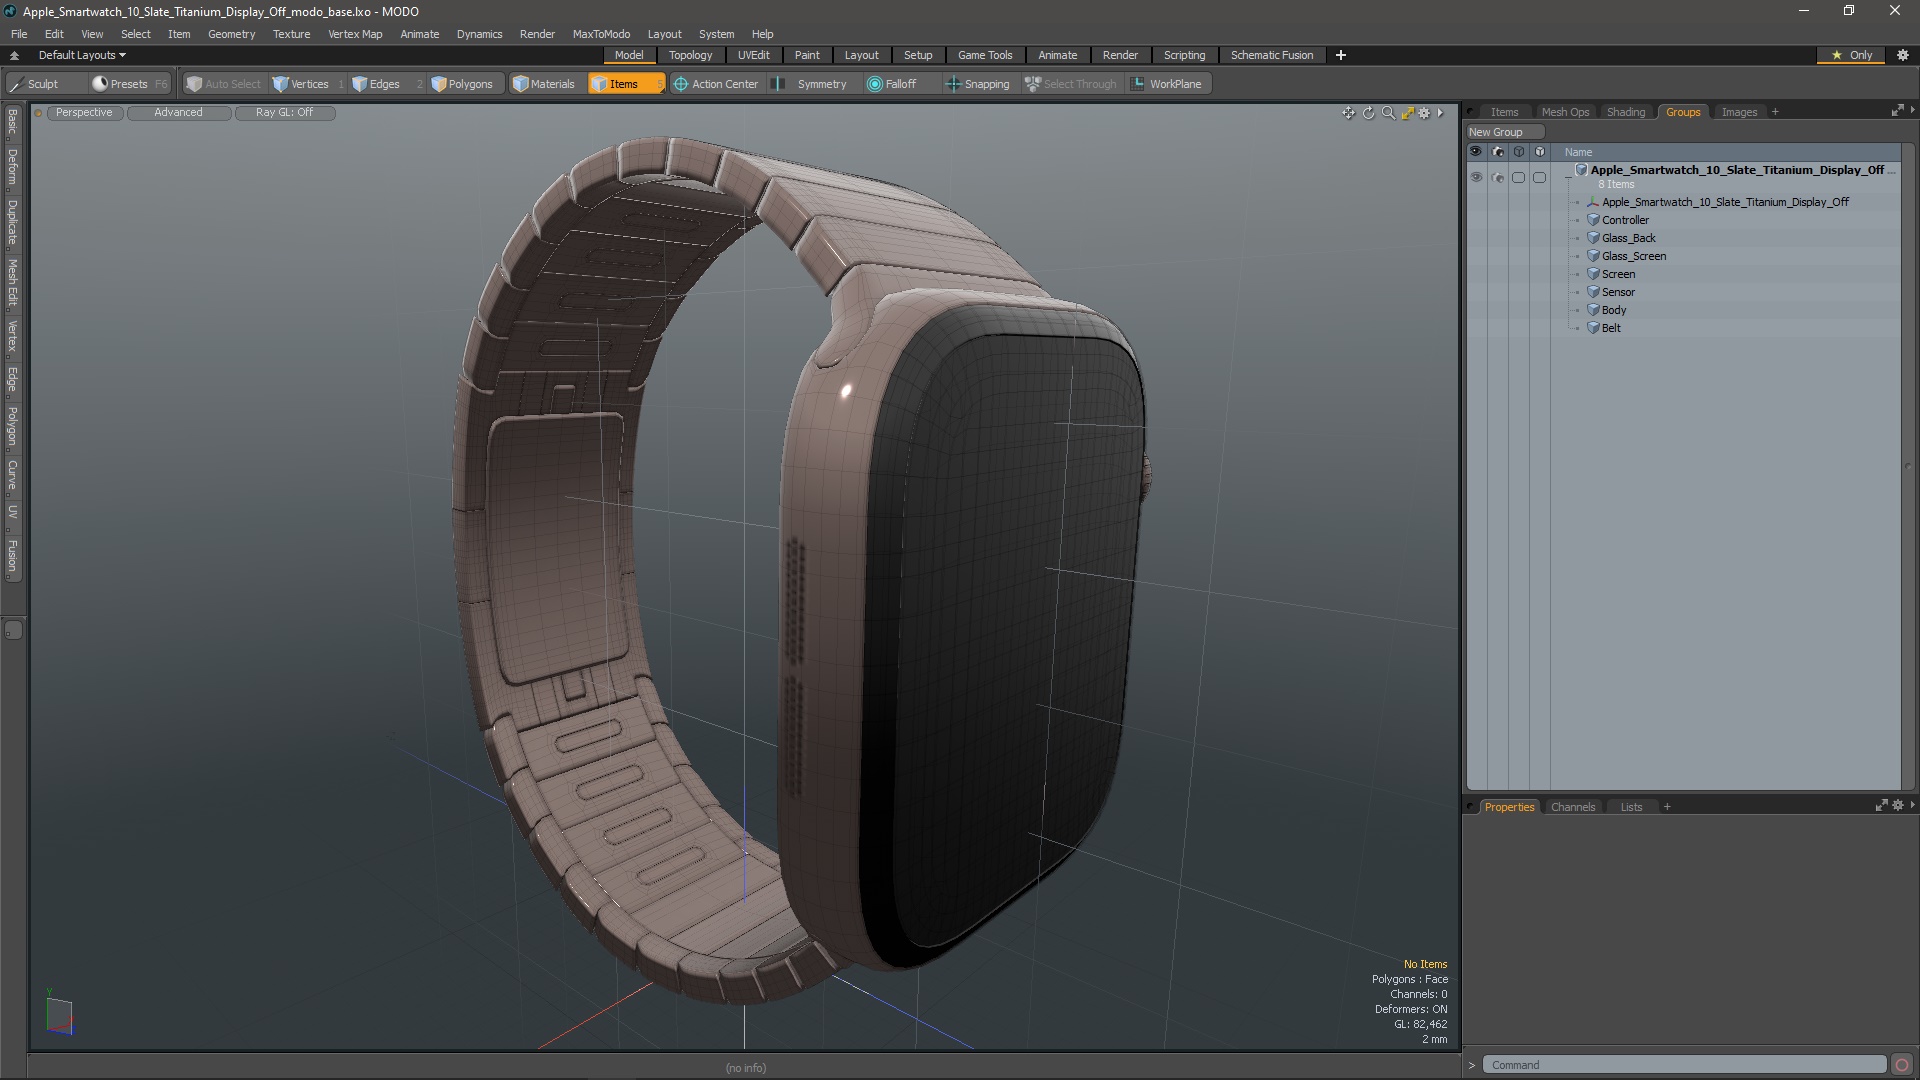Click the viewport zoom magnifier icon
This screenshot has height=1080, width=1920.
pos(1388,113)
